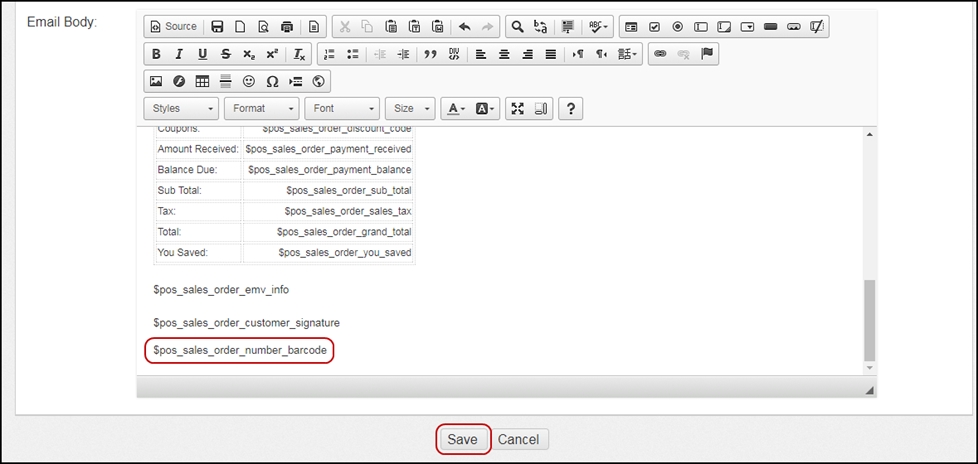Open Text Color picker
978x464 pixels.
(457, 109)
